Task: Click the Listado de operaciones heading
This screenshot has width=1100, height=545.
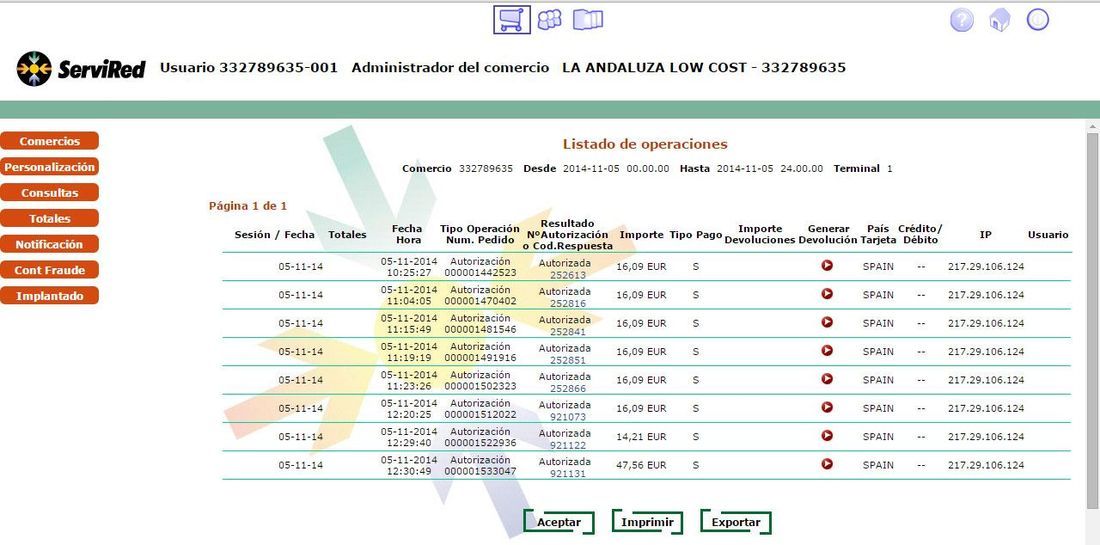Action: click(645, 144)
